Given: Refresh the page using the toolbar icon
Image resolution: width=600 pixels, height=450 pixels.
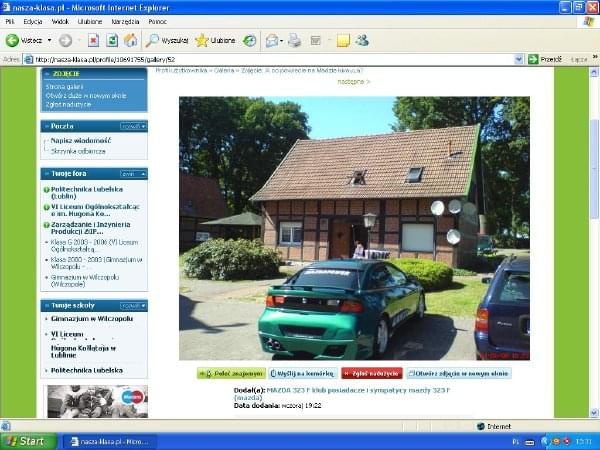Looking at the screenshot, I should click(x=112, y=41).
